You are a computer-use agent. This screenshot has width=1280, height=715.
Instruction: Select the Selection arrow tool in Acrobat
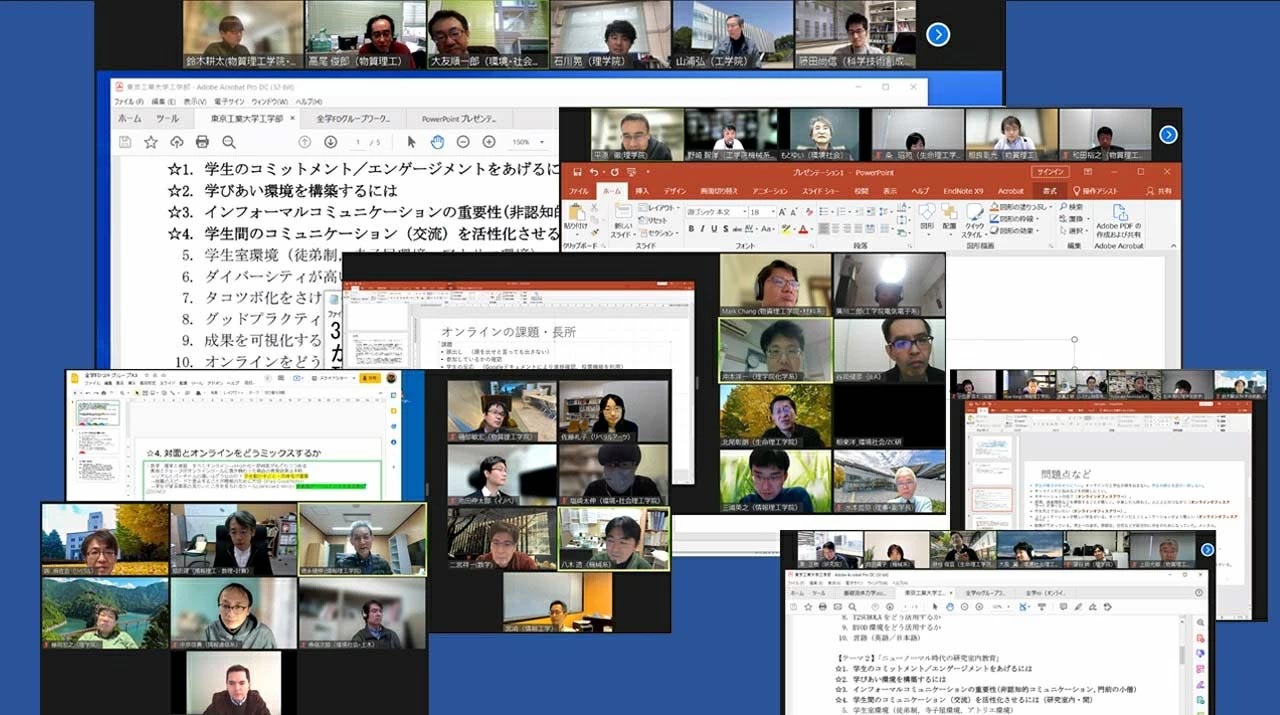[x=412, y=142]
